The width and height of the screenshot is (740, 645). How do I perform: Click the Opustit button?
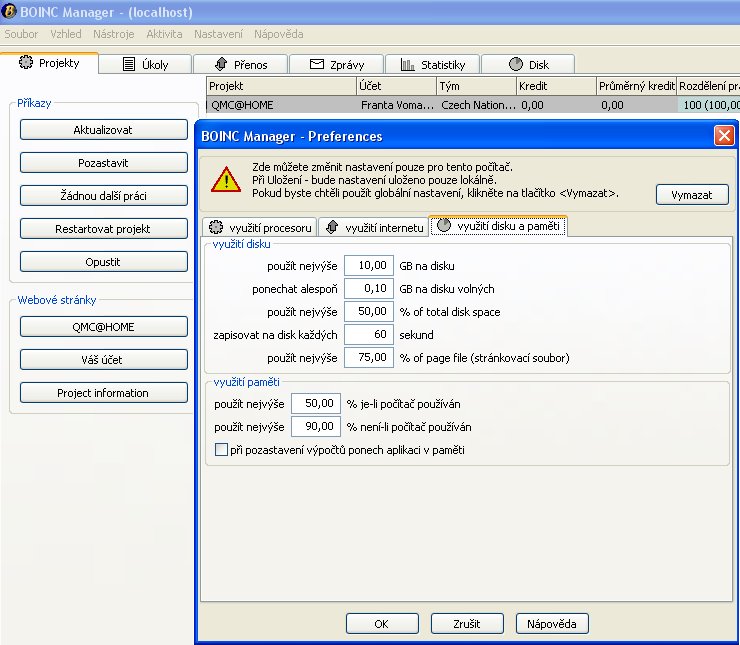[x=103, y=262]
